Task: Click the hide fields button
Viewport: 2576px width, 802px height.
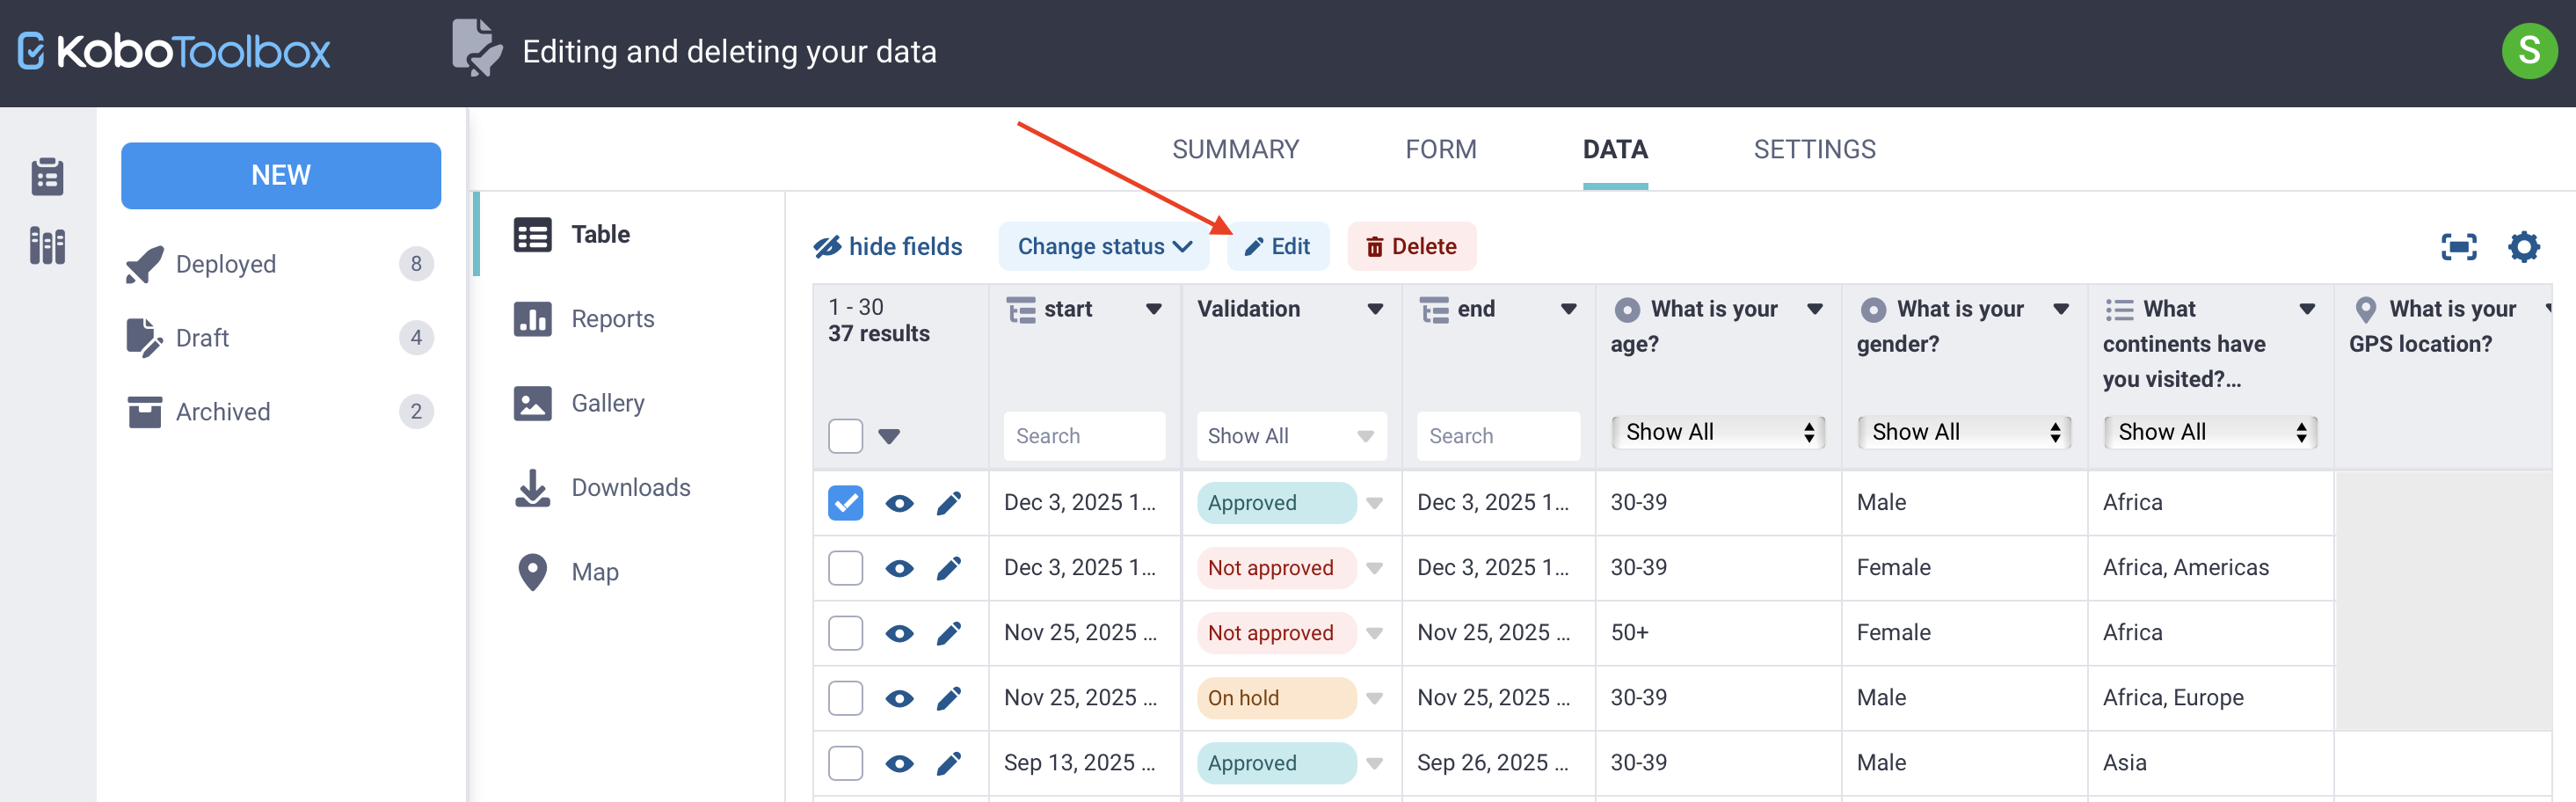Action: tap(888, 246)
